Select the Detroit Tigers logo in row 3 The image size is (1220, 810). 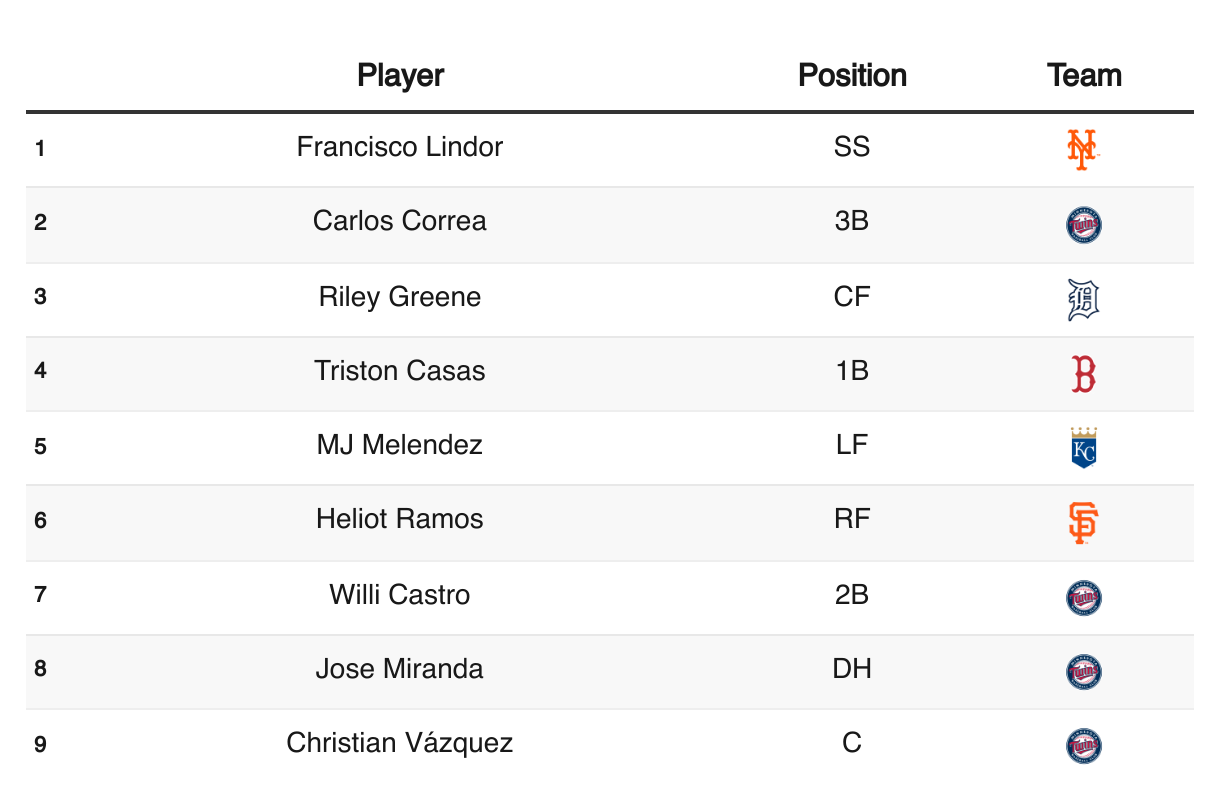tap(1084, 299)
